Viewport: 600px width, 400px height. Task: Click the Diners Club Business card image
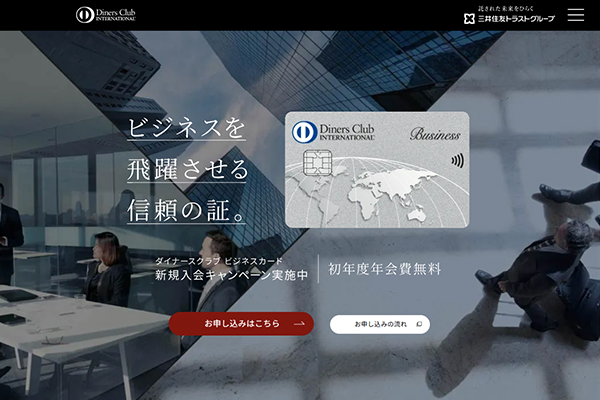377,170
